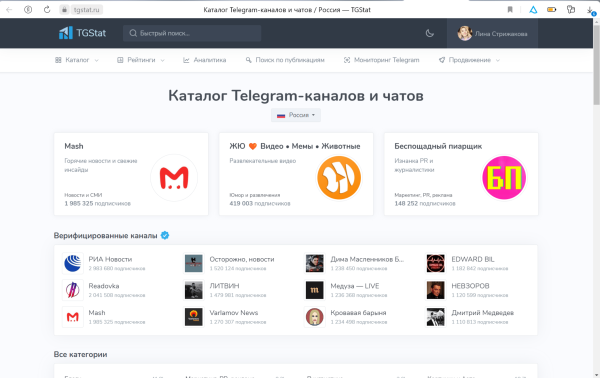This screenshot has width=600, height=378.
Task: Focus the Быстрый поиск search field
Action: 192,33
